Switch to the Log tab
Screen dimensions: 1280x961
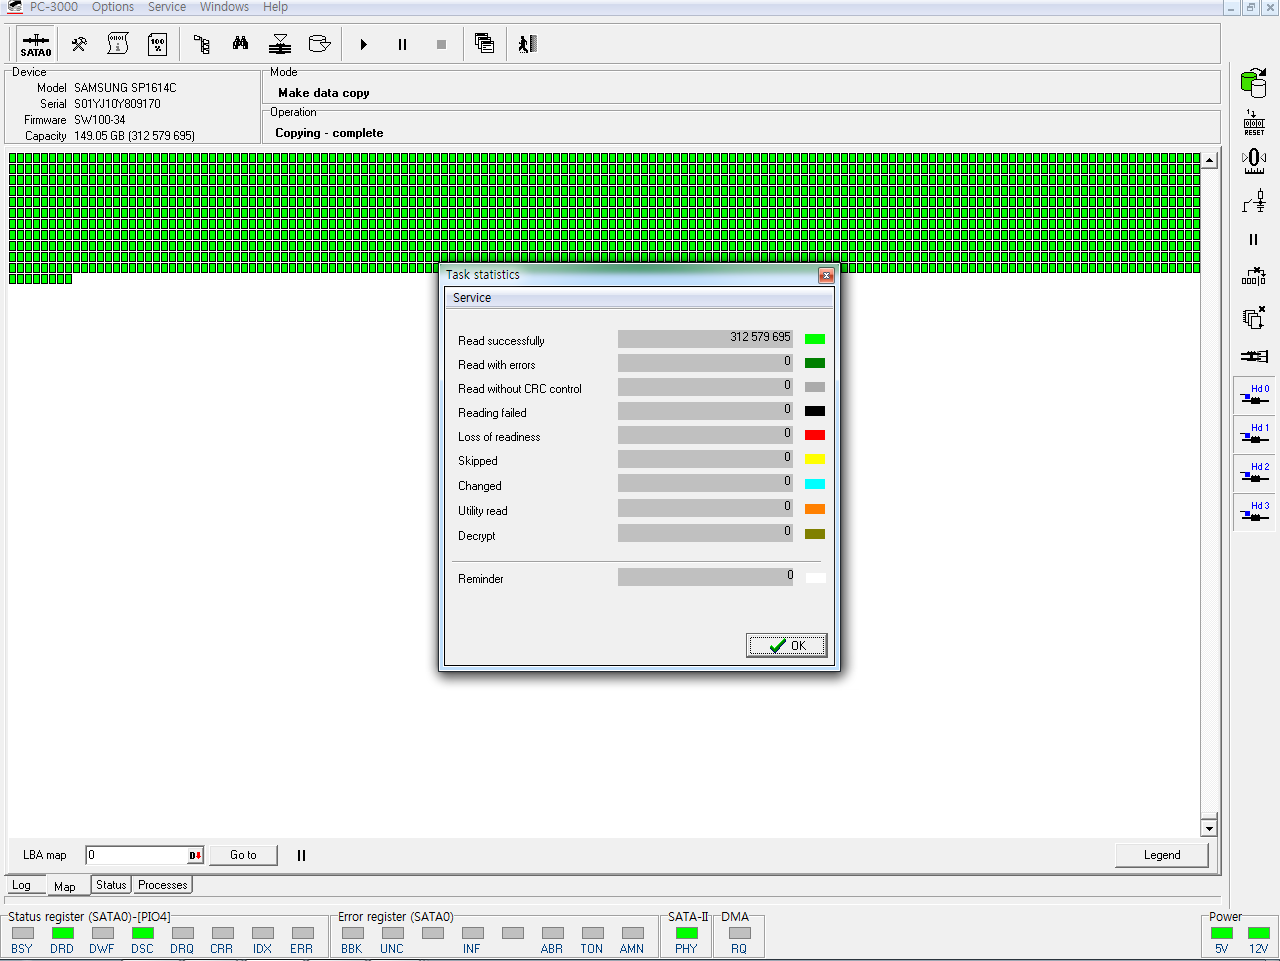[21, 886]
